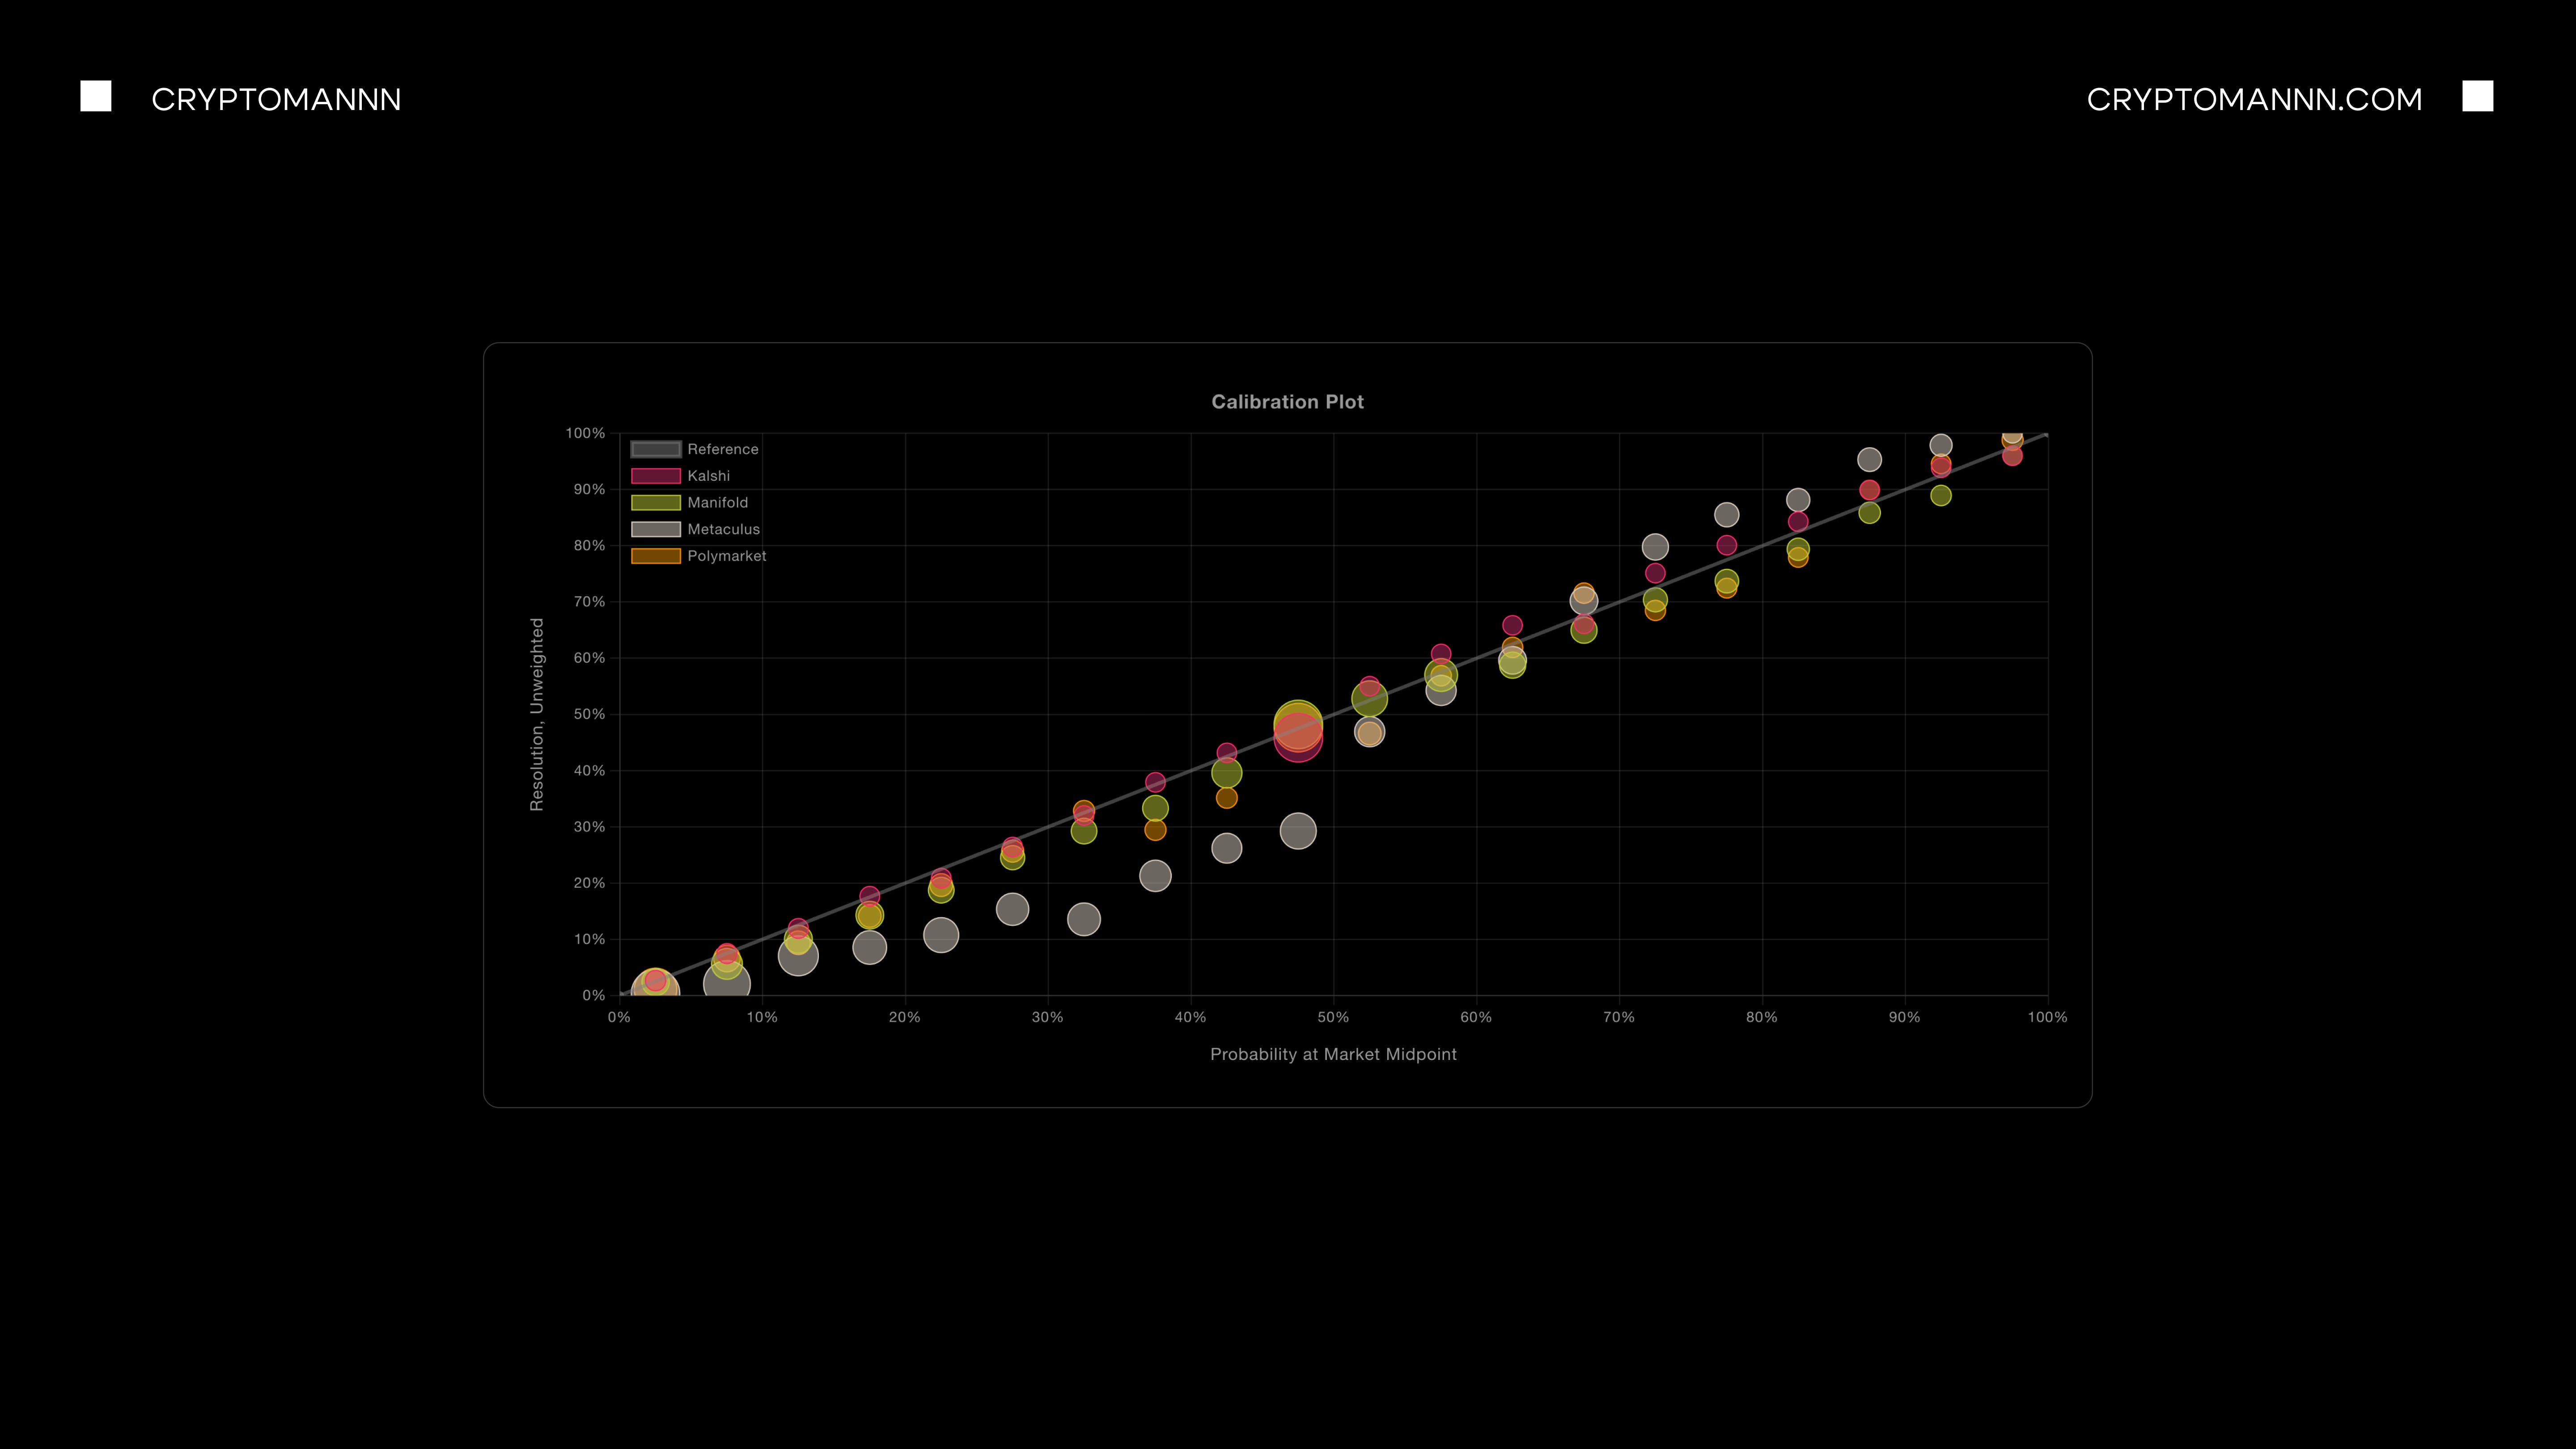The width and height of the screenshot is (2576, 1449).
Task: Click the white square logo beside CRYPTOMANNN
Action: point(96,96)
